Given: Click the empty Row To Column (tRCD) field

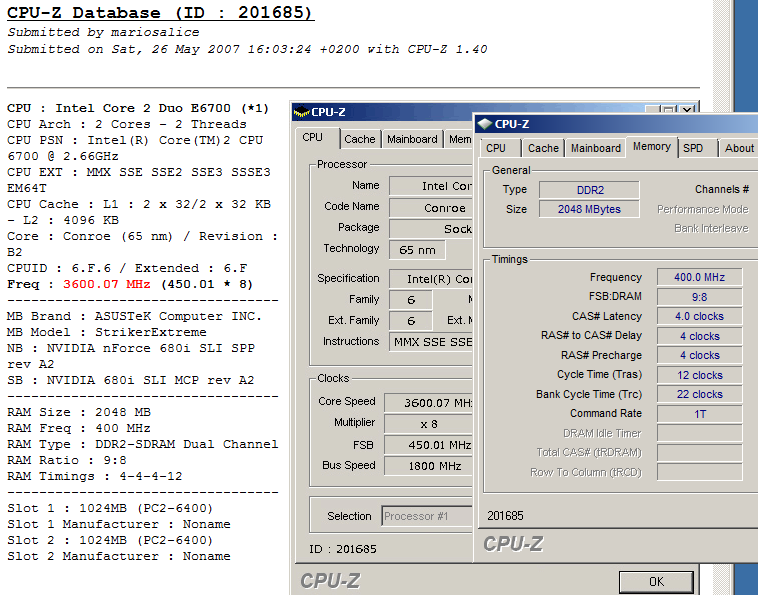Looking at the screenshot, I should (699, 472).
